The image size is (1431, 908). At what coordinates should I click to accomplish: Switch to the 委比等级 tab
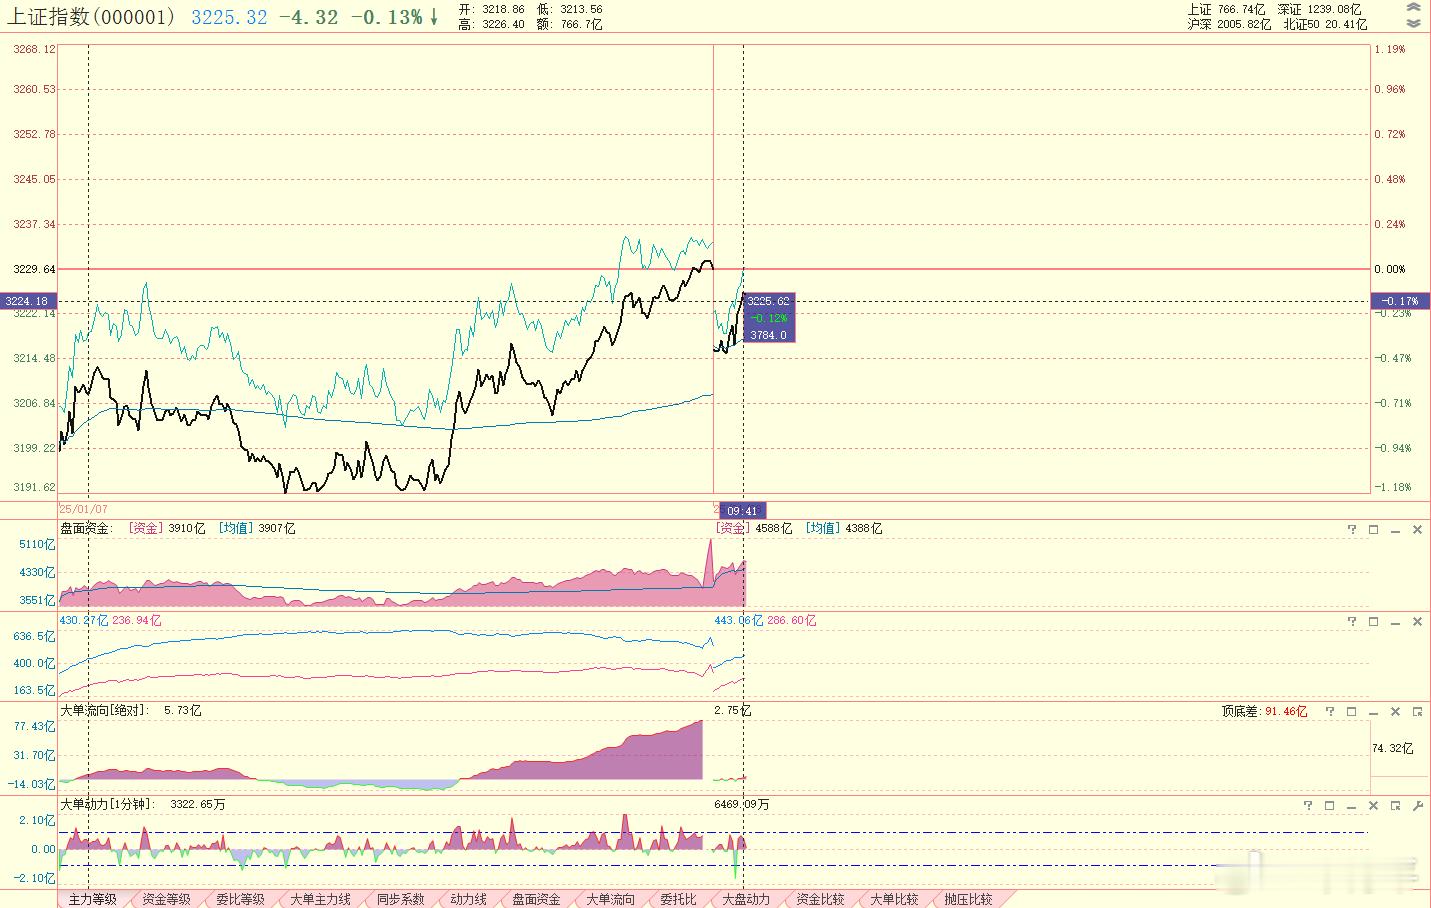(x=240, y=899)
